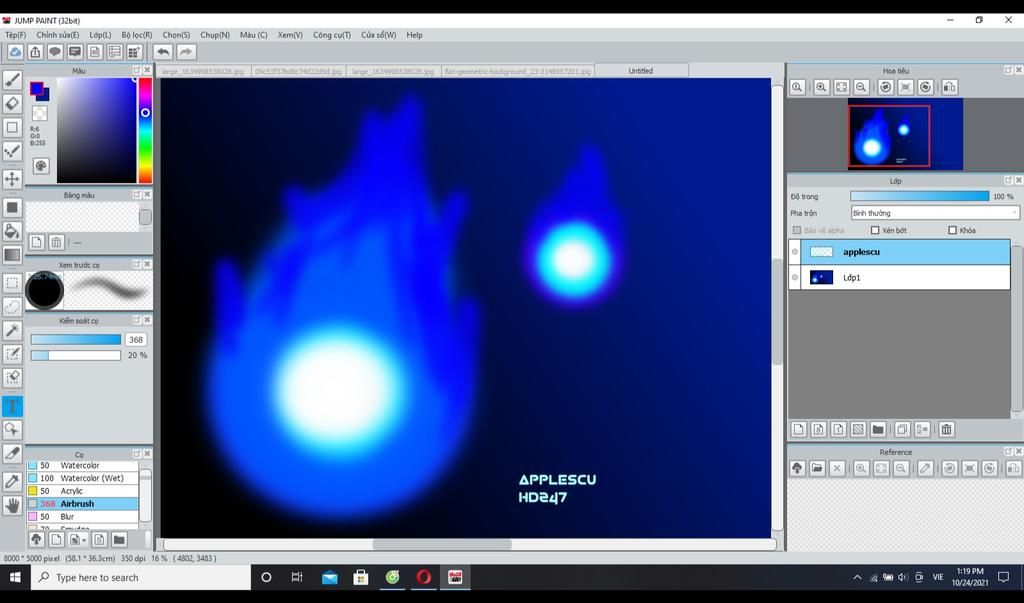Delete layer with trash icon
Screen dimensions: 1024x603
[x=946, y=429]
